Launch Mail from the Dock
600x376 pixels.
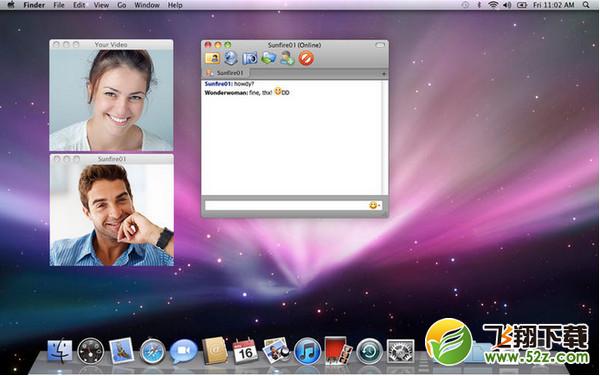pos(121,350)
